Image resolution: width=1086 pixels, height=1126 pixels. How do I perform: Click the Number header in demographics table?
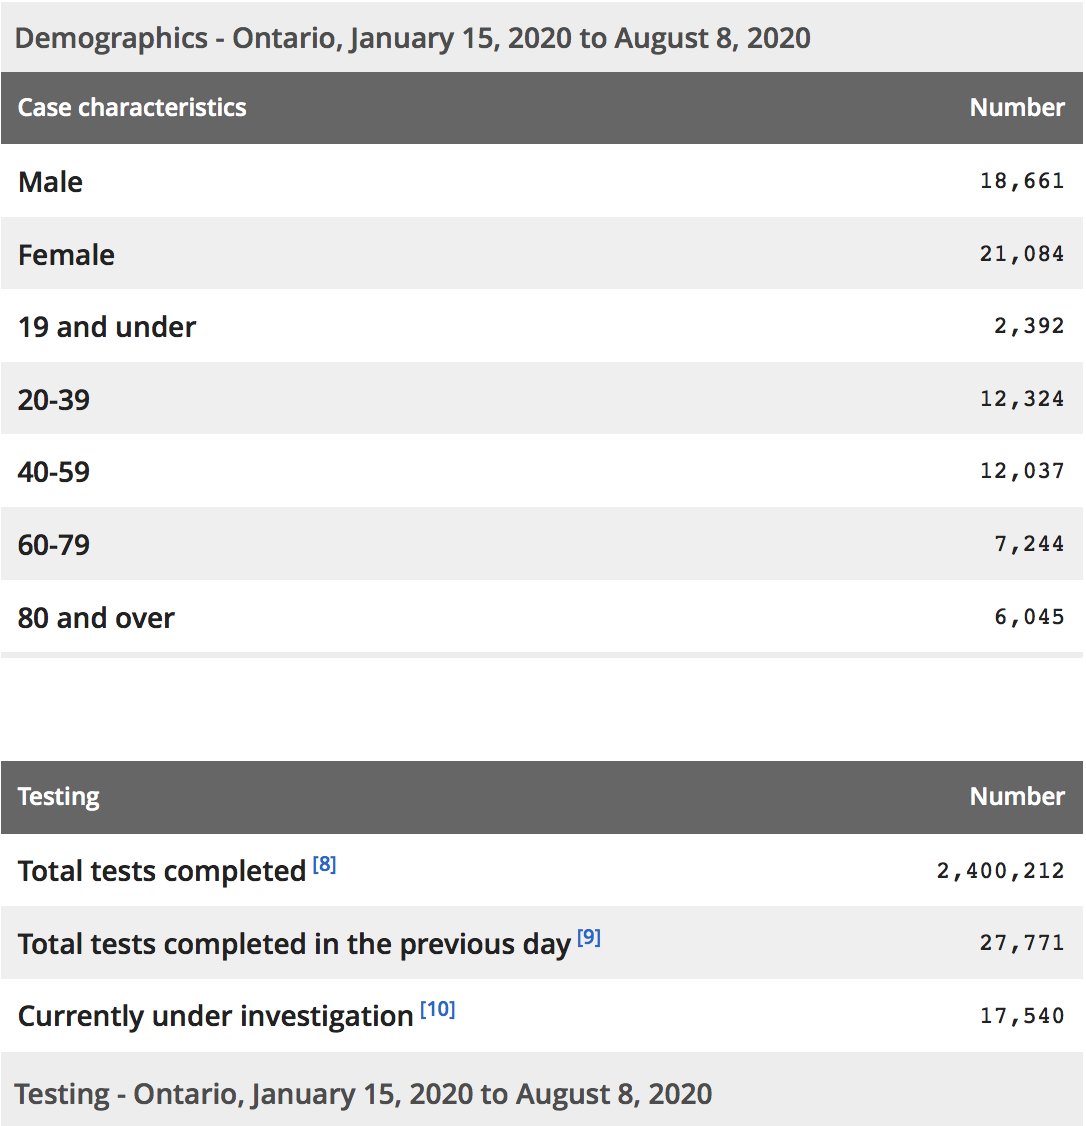[x=1017, y=107]
